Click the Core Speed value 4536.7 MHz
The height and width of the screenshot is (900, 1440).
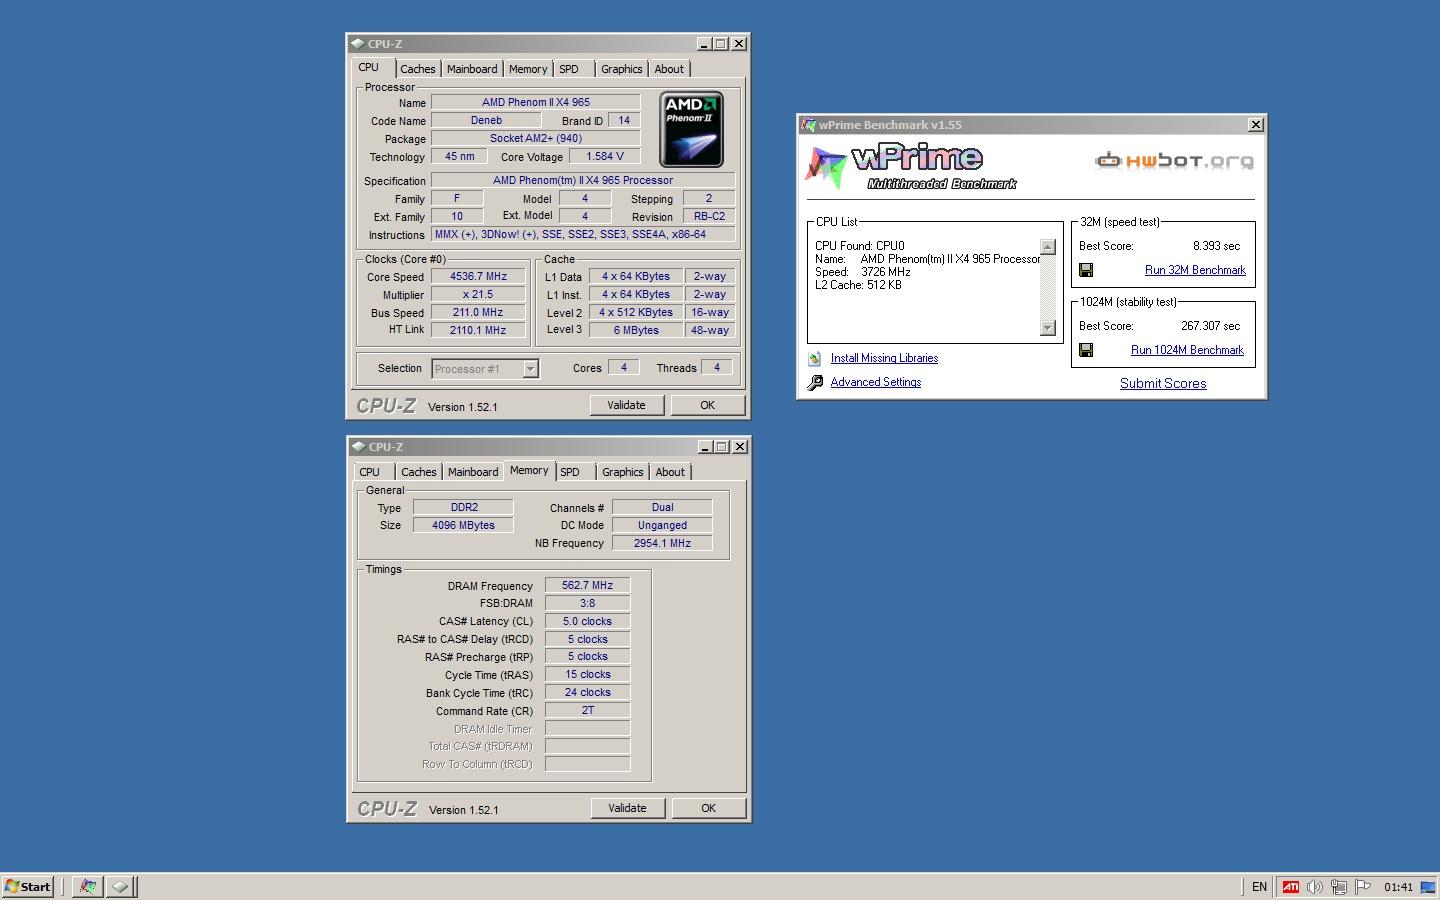478,277
